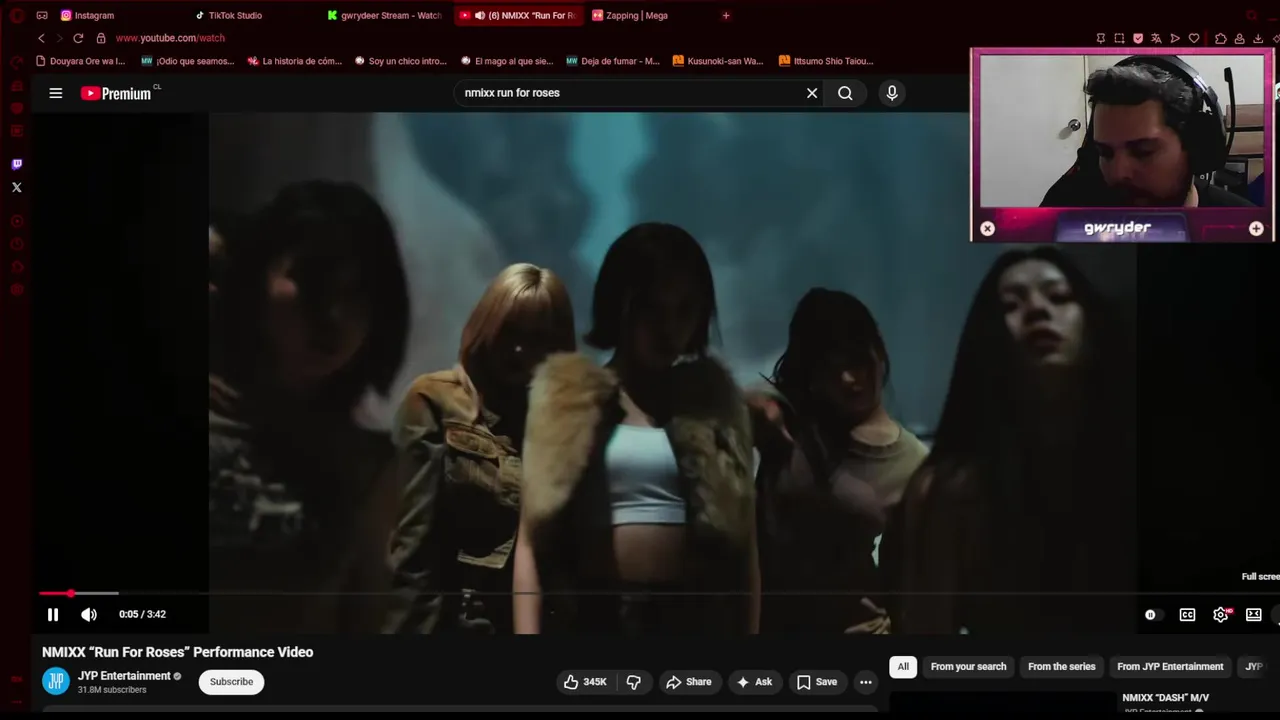This screenshot has width=1280, height=720.
Task: Mute the video using the speaker icon
Action: [89, 615]
